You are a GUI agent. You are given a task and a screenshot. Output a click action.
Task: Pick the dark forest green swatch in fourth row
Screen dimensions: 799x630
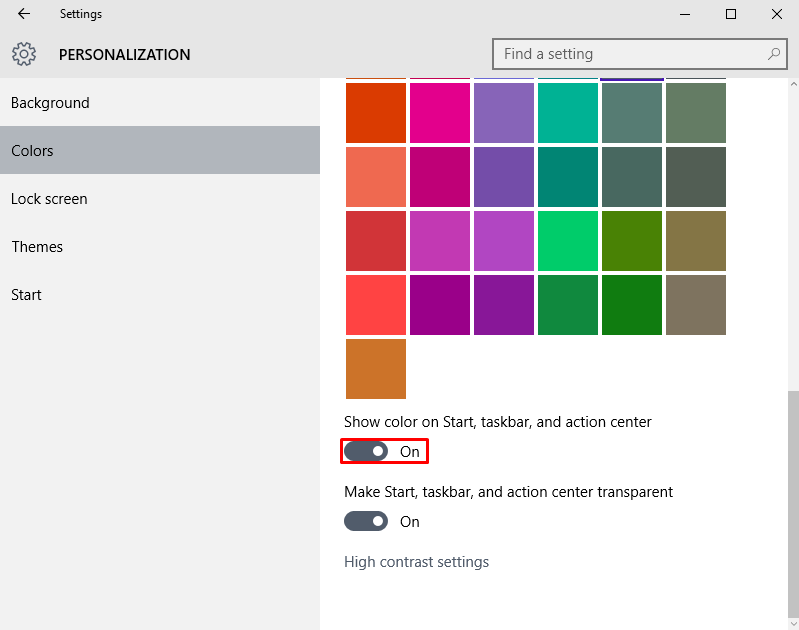point(632,305)
